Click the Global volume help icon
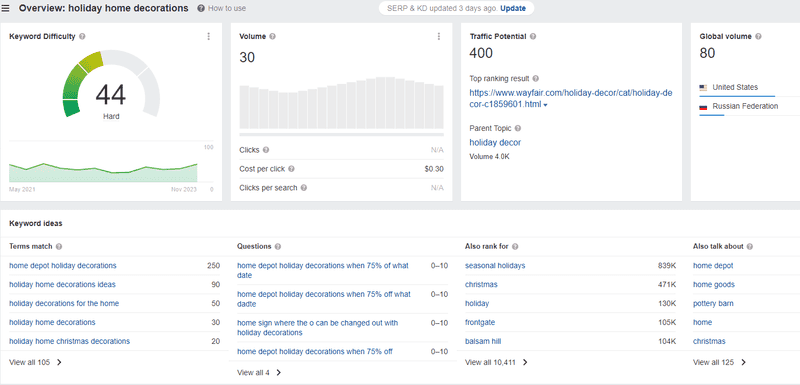 click(x=758, y=37)
